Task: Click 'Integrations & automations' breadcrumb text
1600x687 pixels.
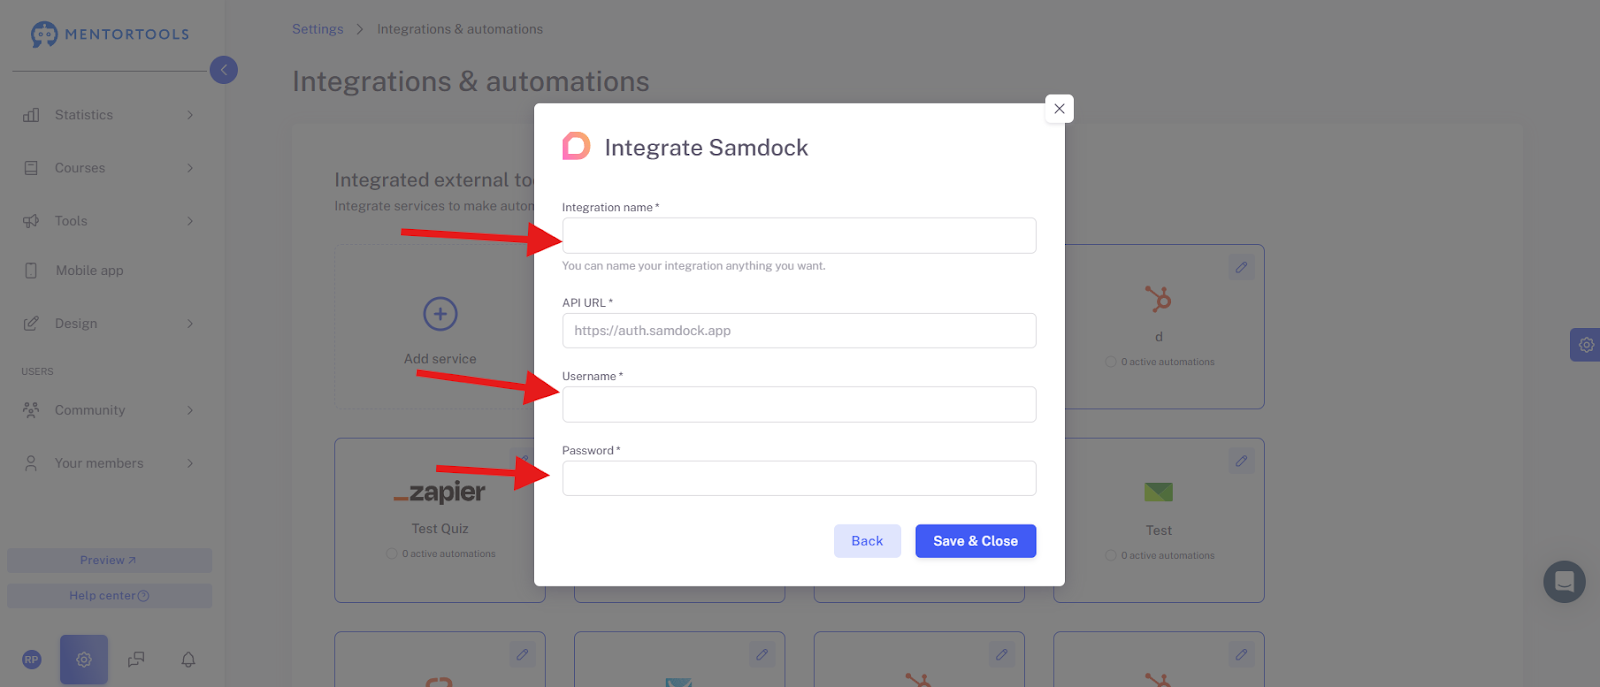Action: tap(460, 29)
